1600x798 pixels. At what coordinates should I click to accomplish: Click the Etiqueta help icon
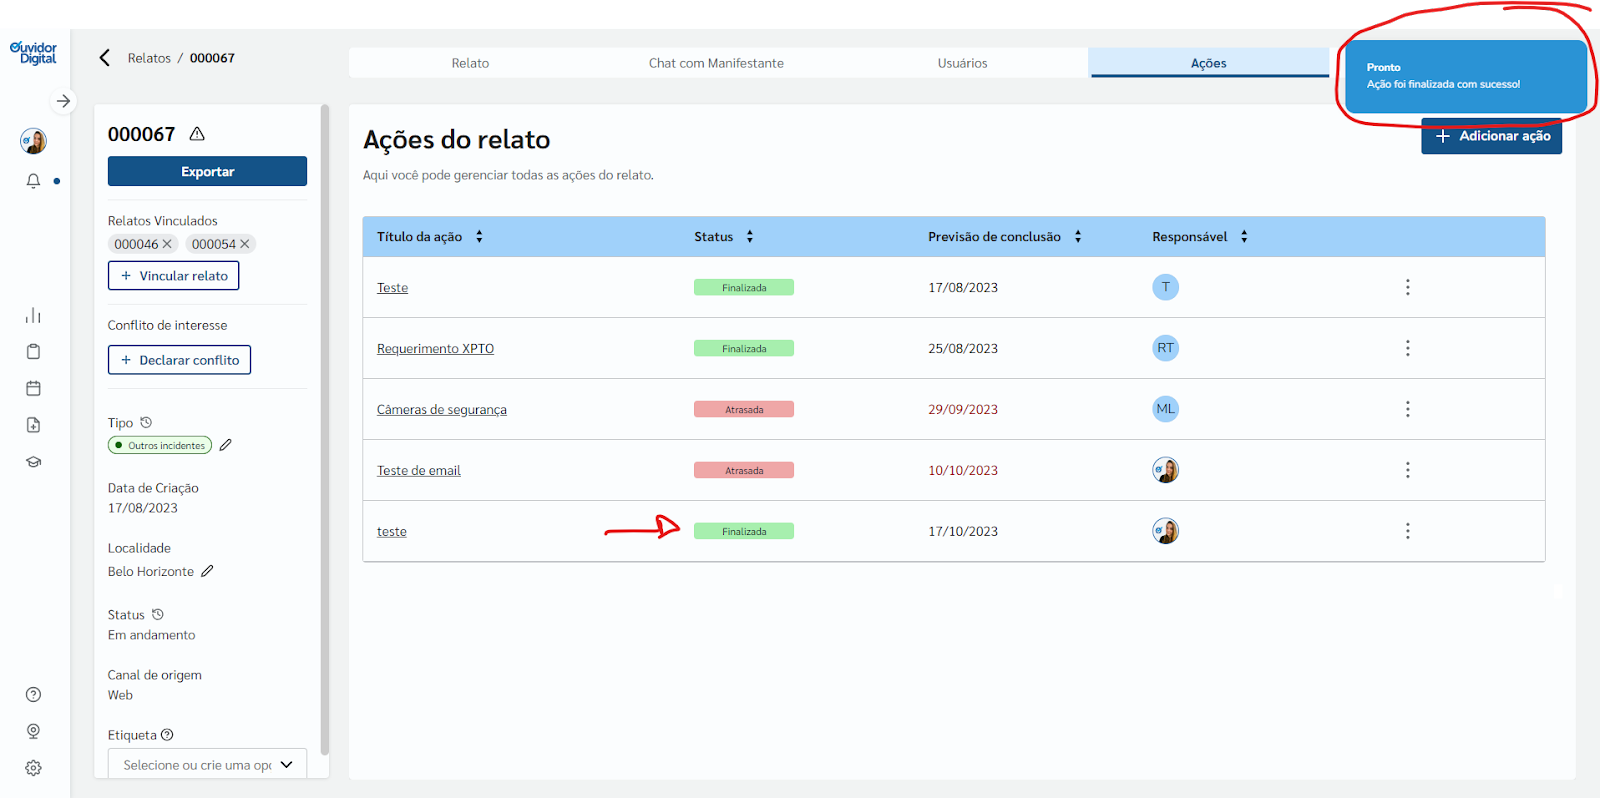pyautogui.click(x=167, y=735)
